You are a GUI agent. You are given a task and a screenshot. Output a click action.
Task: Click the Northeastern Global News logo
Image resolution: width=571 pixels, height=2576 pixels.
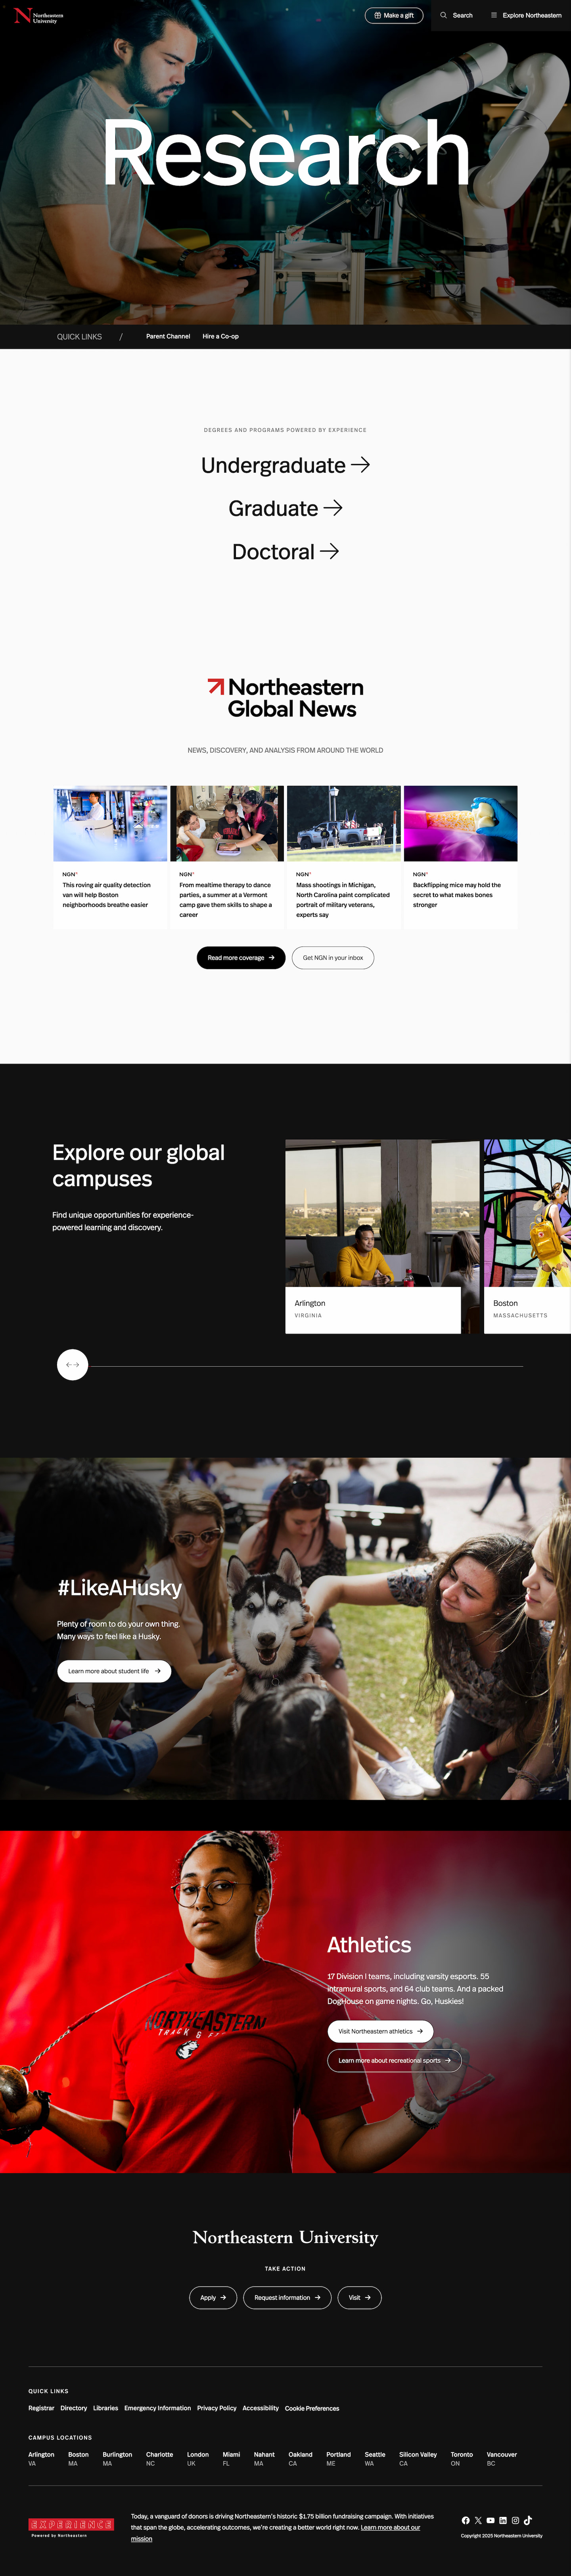point(285,698)
